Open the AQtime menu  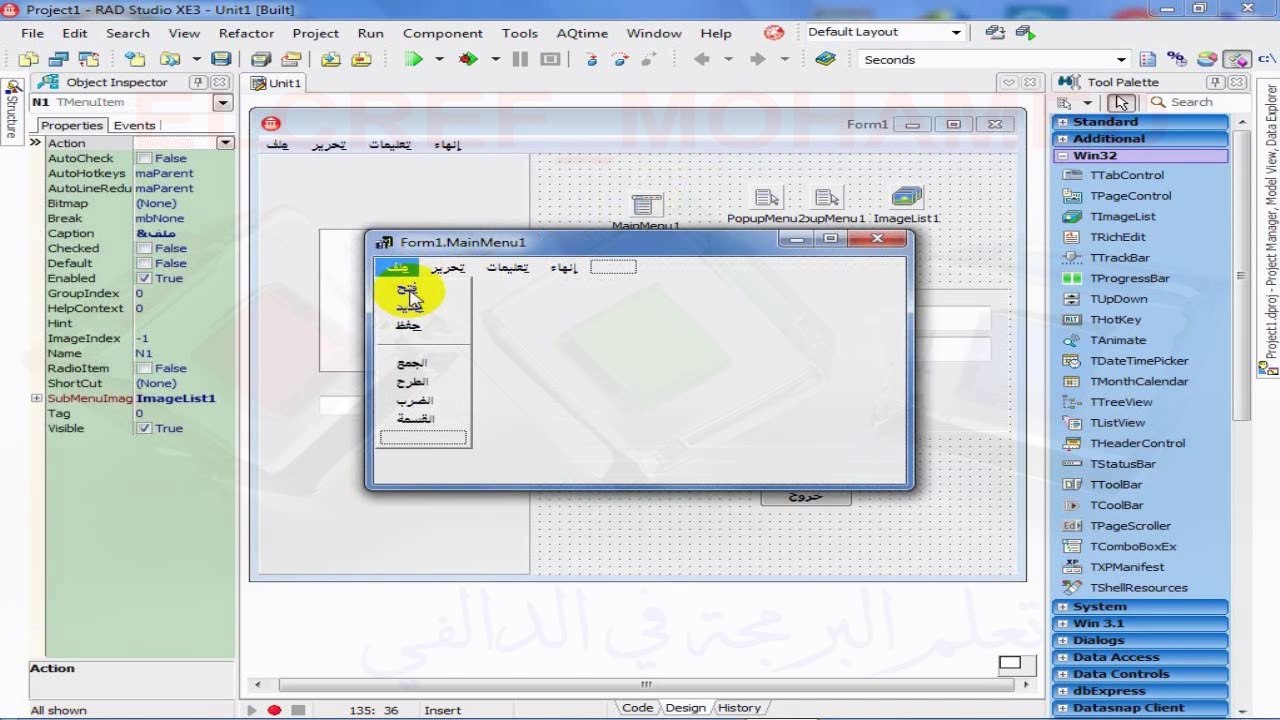pos(582,33)
